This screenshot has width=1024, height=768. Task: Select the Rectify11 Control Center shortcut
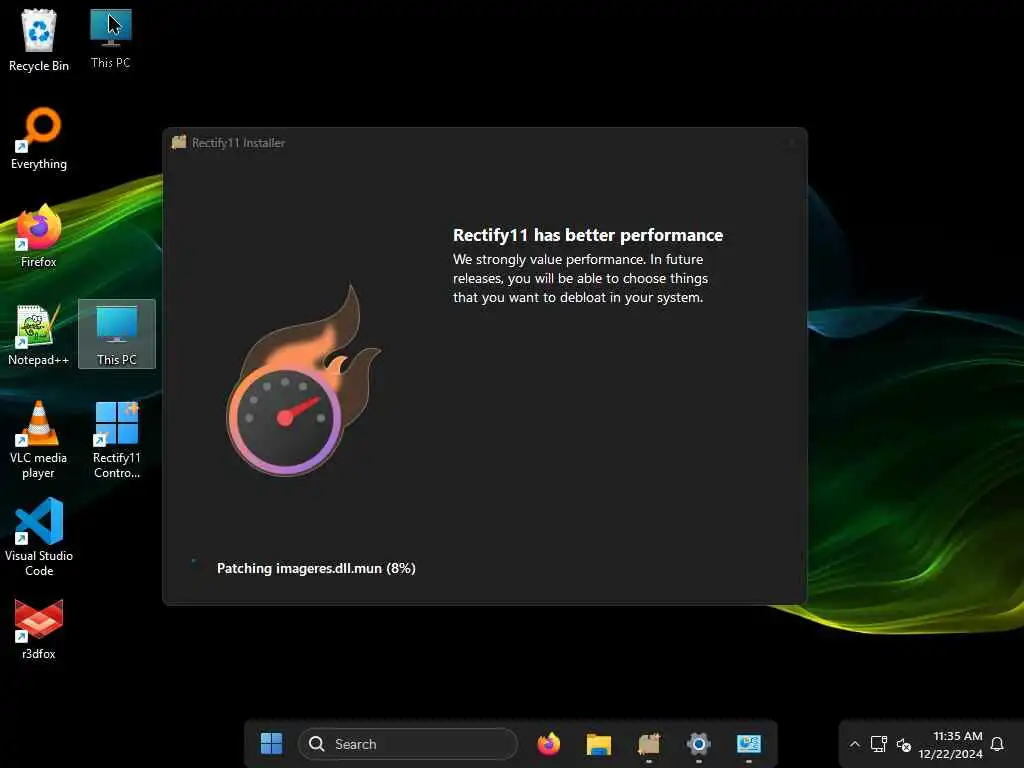[x=117, y=440]
